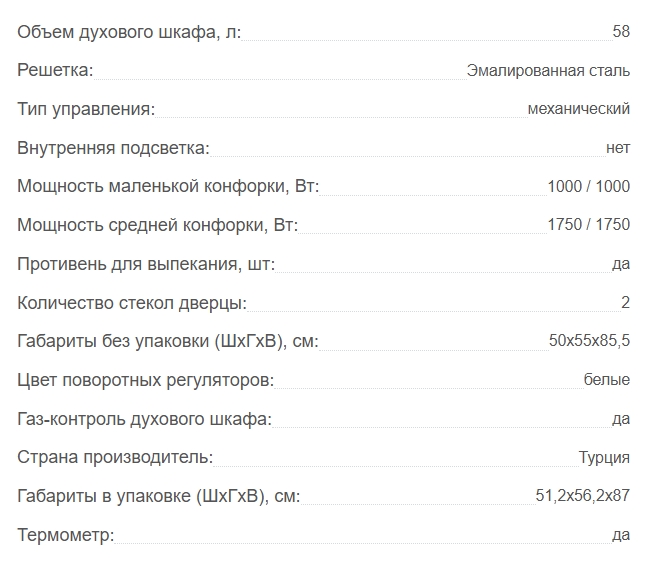648x573 pixels.
Task: Click the oven volume label "Объем духового шкафа, л"
Action: click(129, 32)
